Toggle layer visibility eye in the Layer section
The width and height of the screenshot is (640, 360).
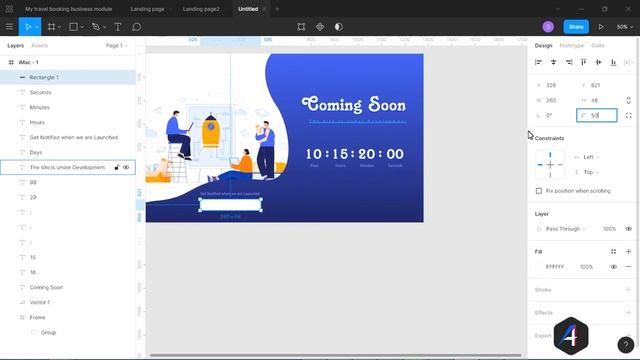(x=629, y=229)
